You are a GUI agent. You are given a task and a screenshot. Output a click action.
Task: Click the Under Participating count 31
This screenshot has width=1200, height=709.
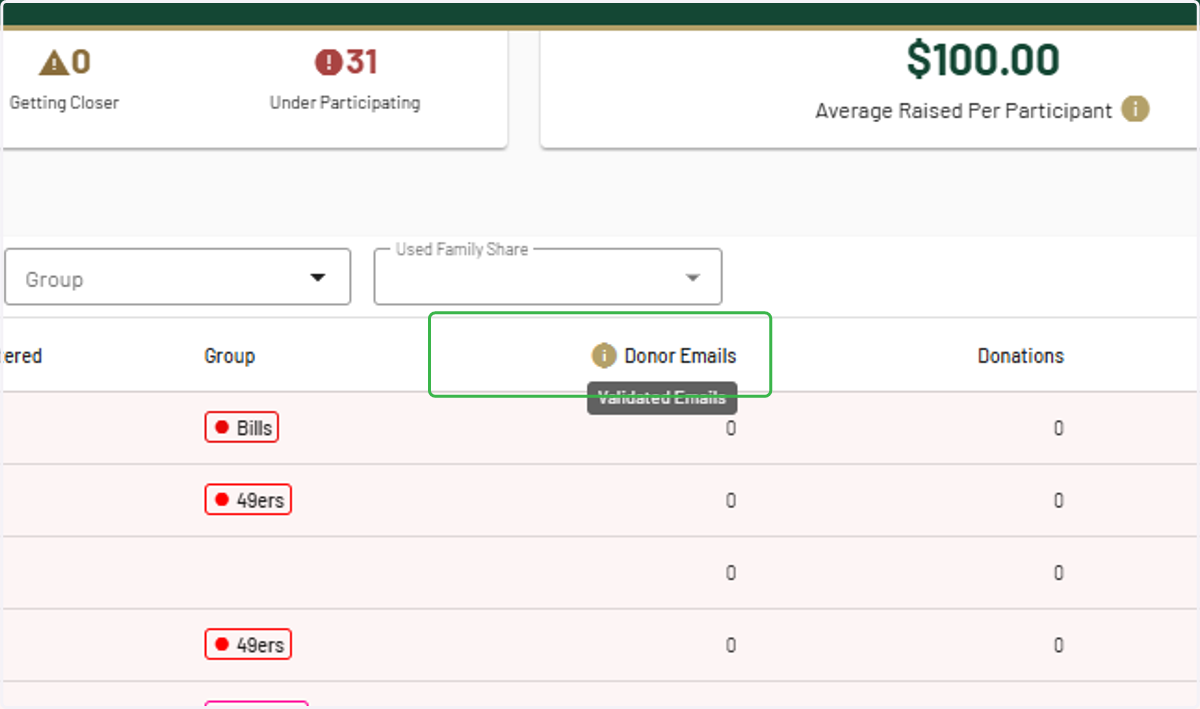361,63
